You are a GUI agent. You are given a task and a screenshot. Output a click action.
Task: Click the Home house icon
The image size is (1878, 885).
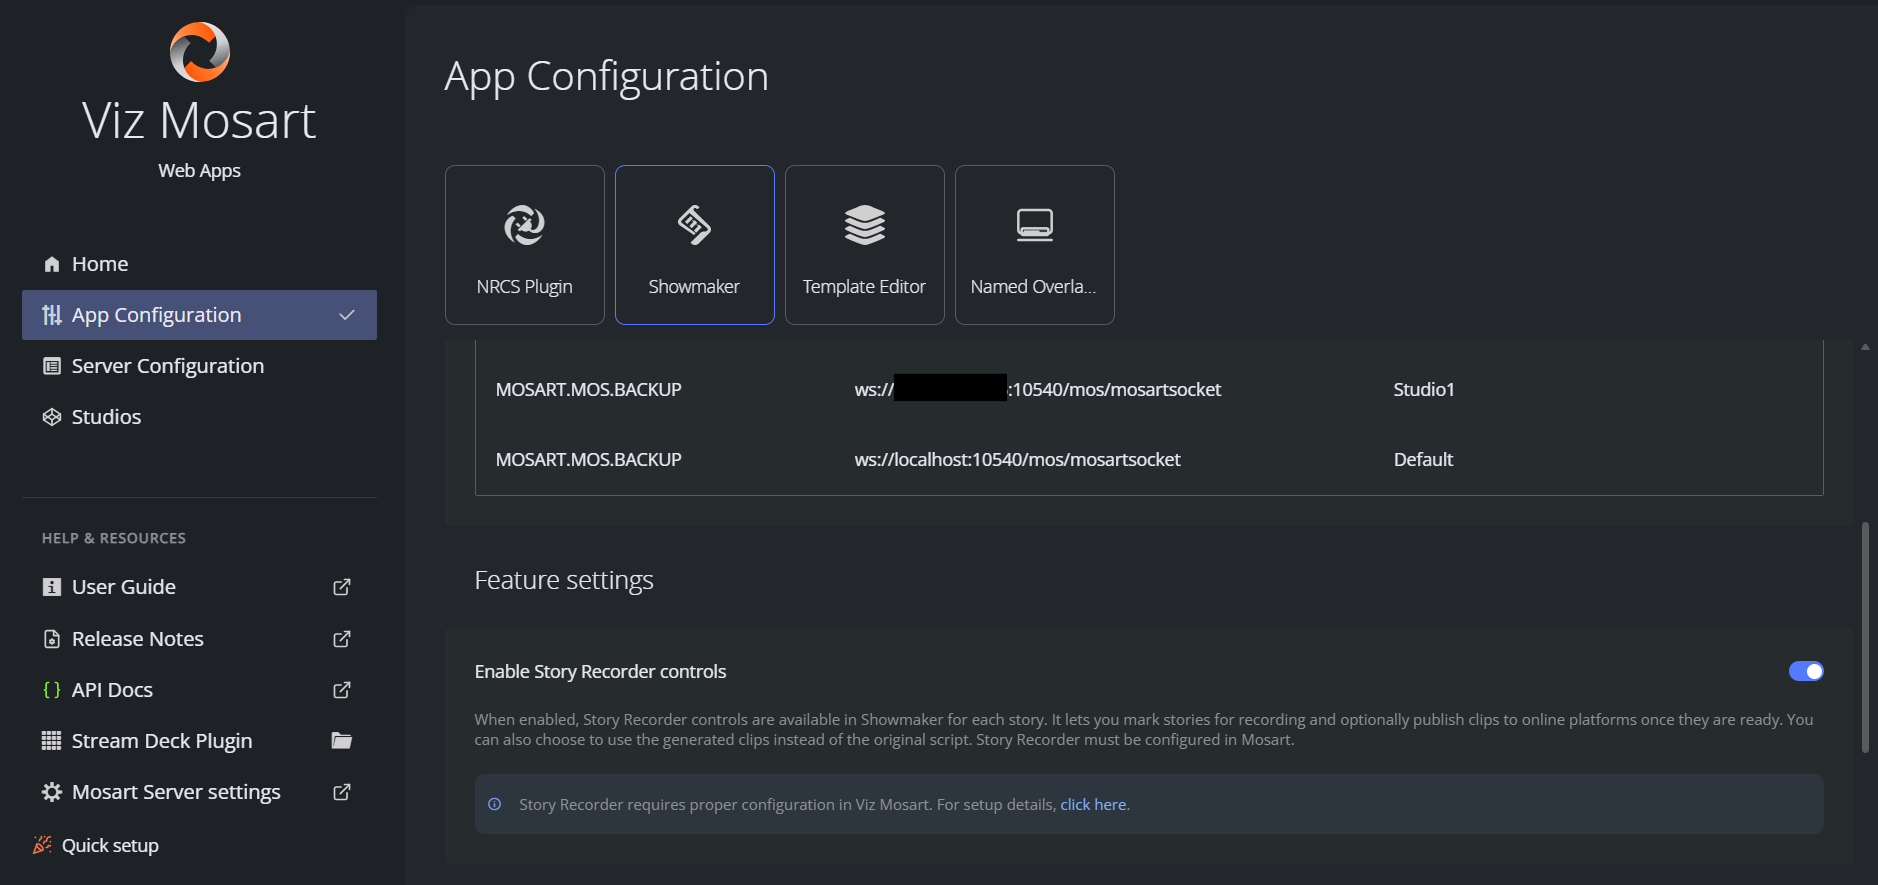coord(52,264)
